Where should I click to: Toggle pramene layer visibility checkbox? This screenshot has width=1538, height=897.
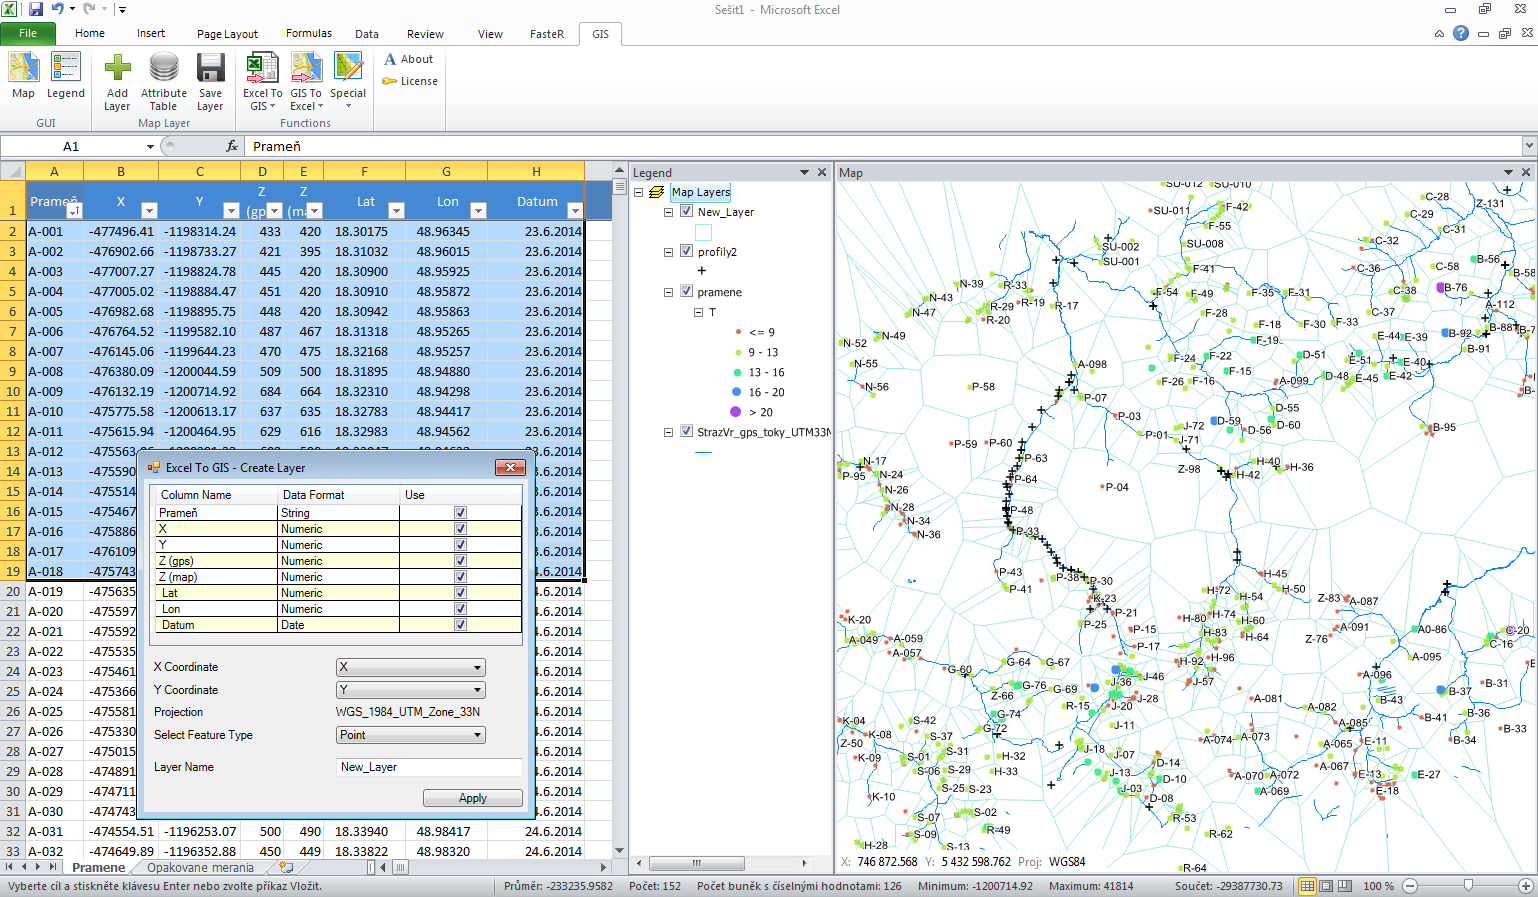[686, 291]
